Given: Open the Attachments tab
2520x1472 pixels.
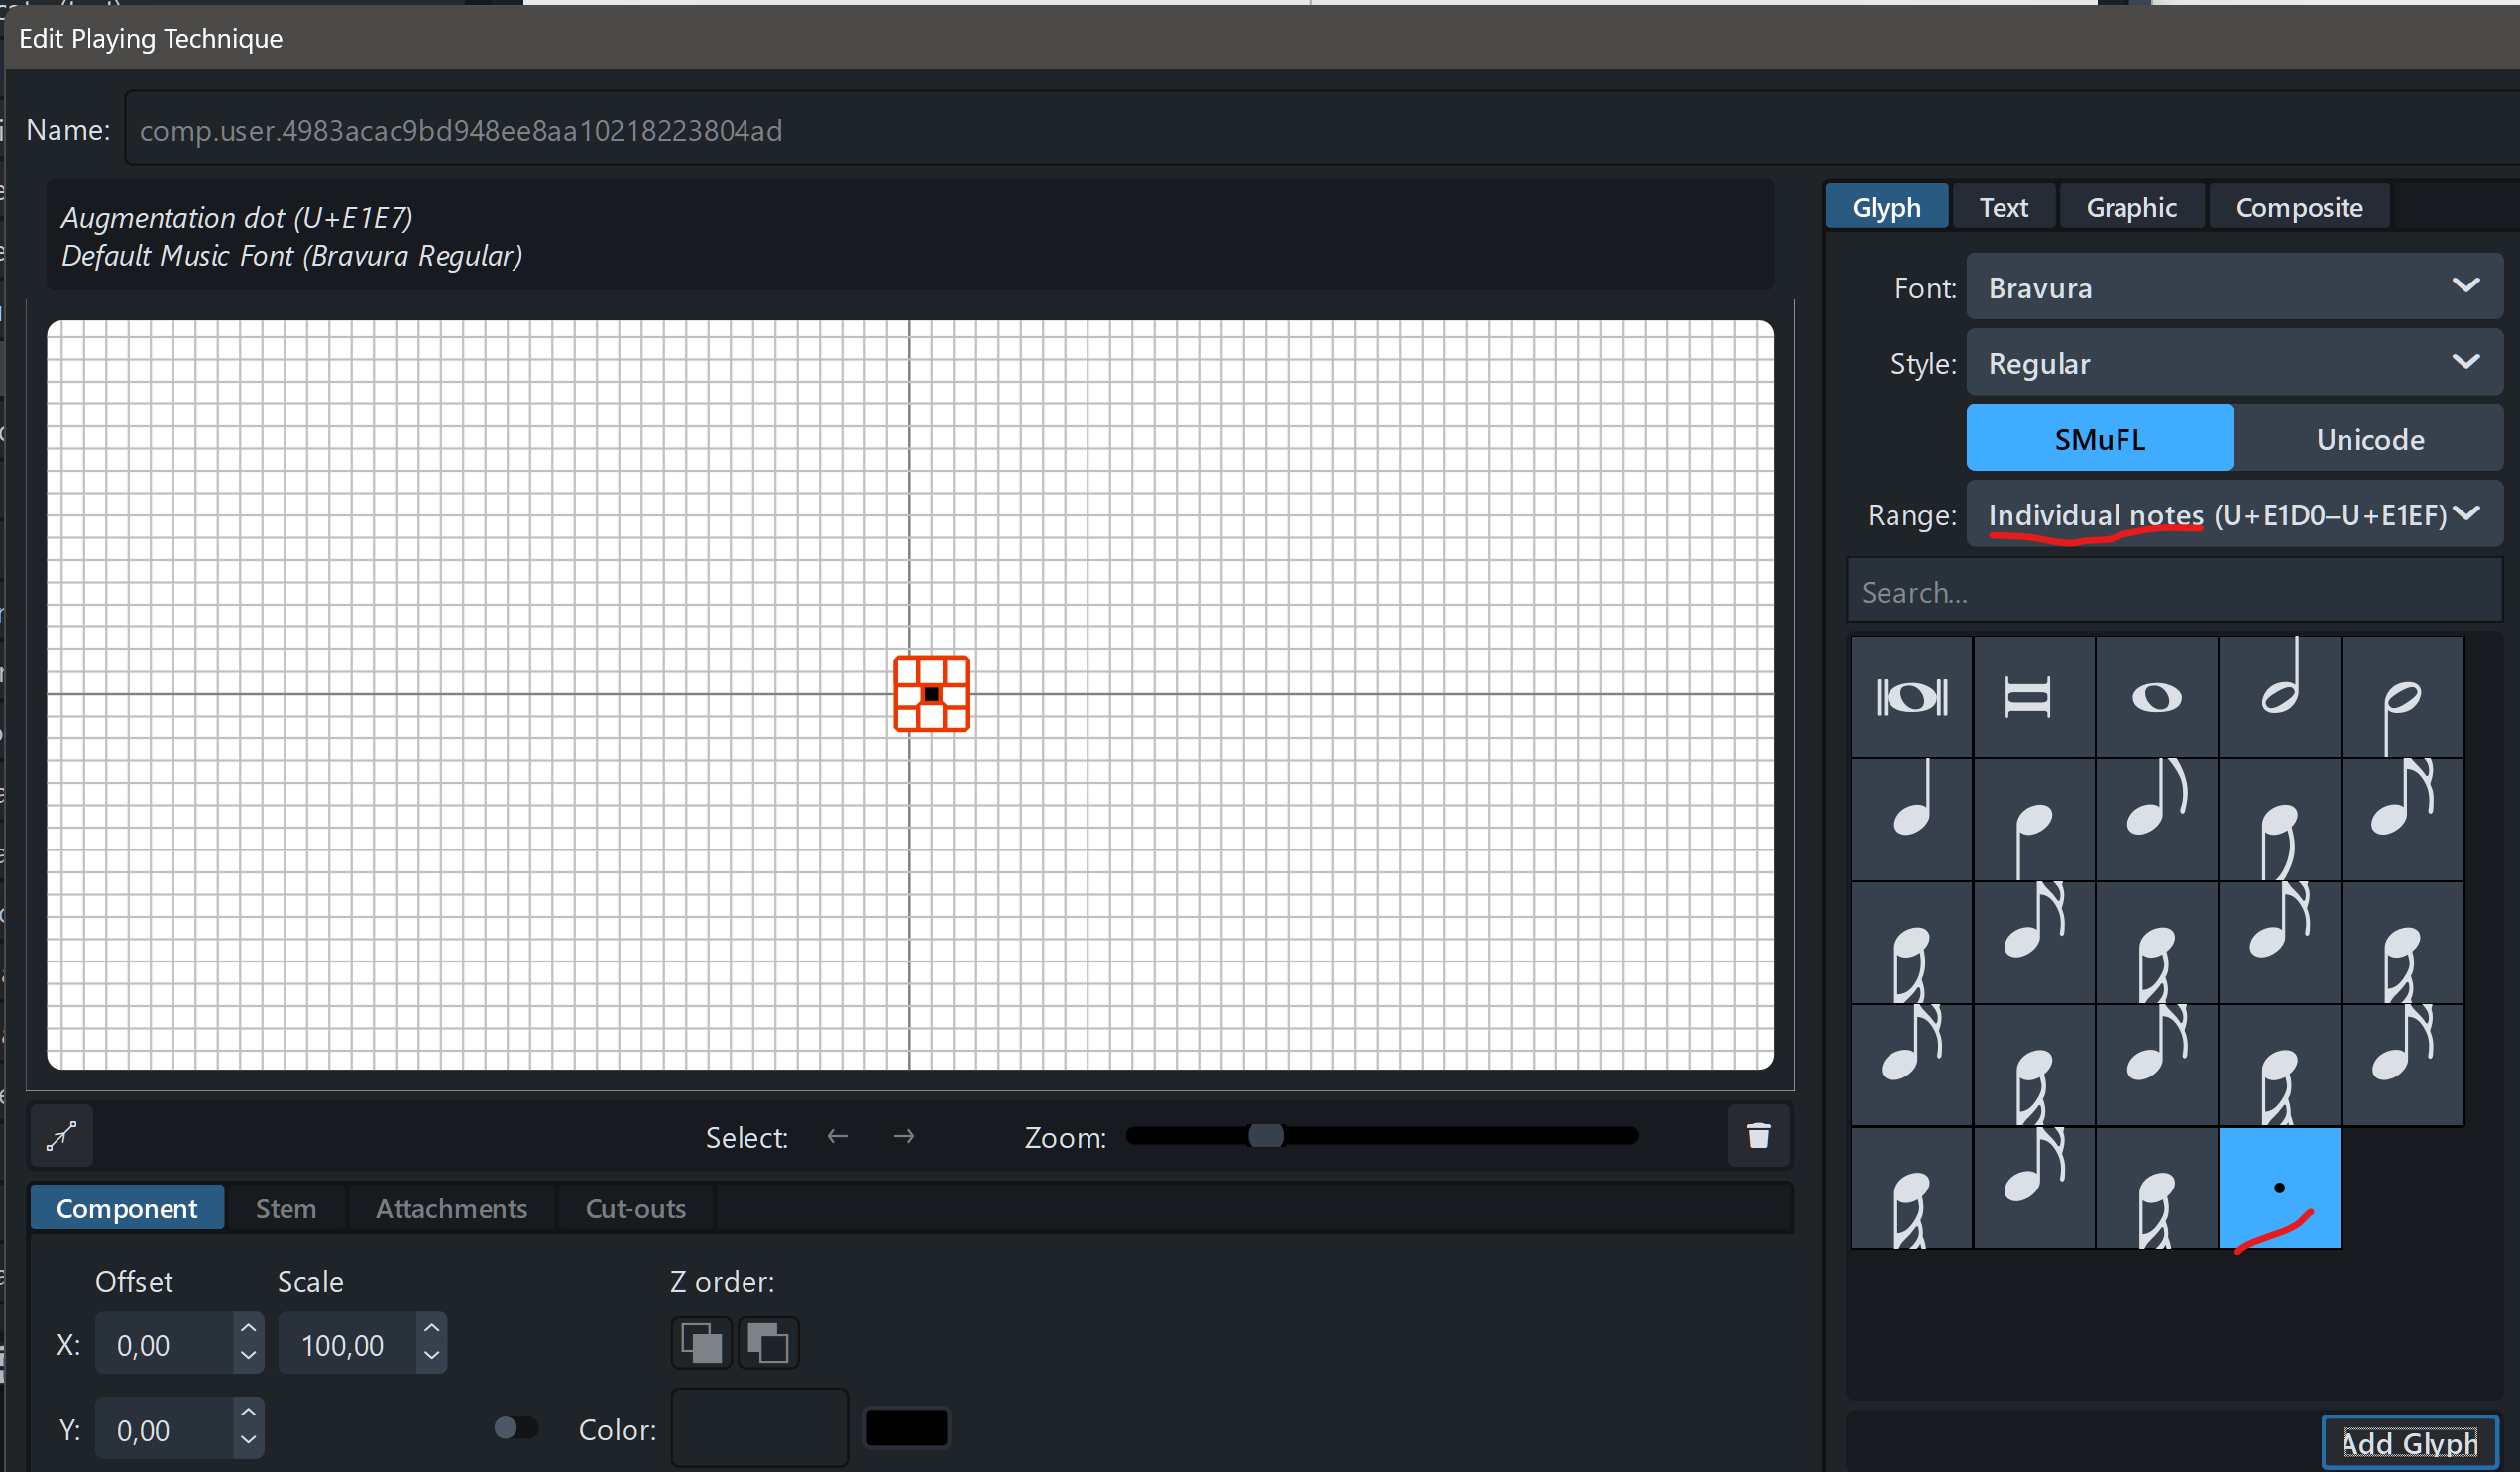Looking at the screenshot, I should pos(451,1208).
